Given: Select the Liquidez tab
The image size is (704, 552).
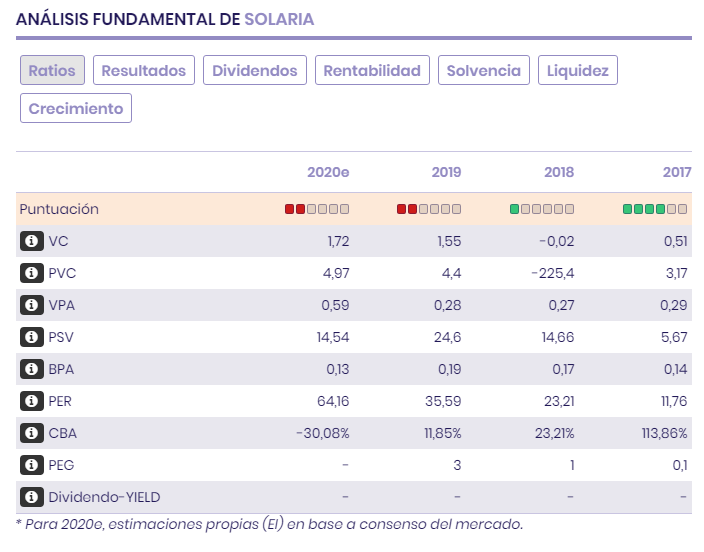Looking at the screenshot, I should coord(578,70).
